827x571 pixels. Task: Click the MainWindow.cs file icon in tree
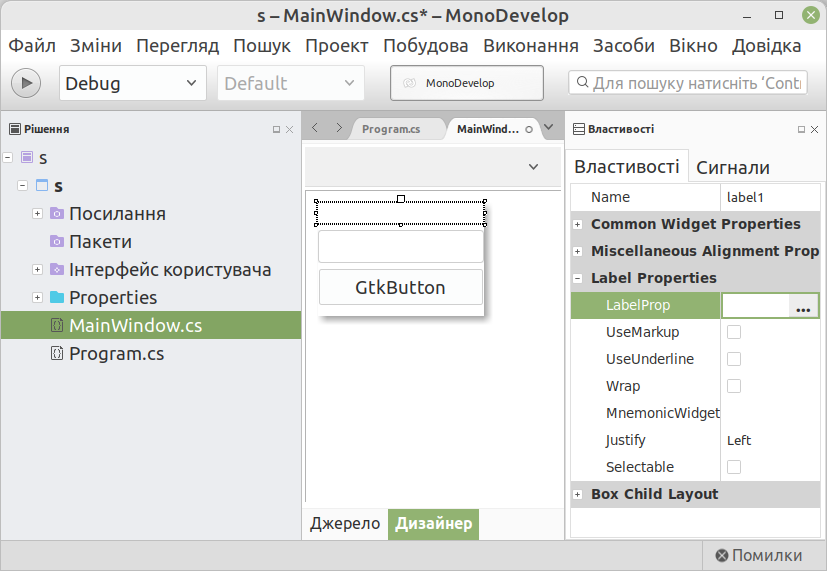56,326
